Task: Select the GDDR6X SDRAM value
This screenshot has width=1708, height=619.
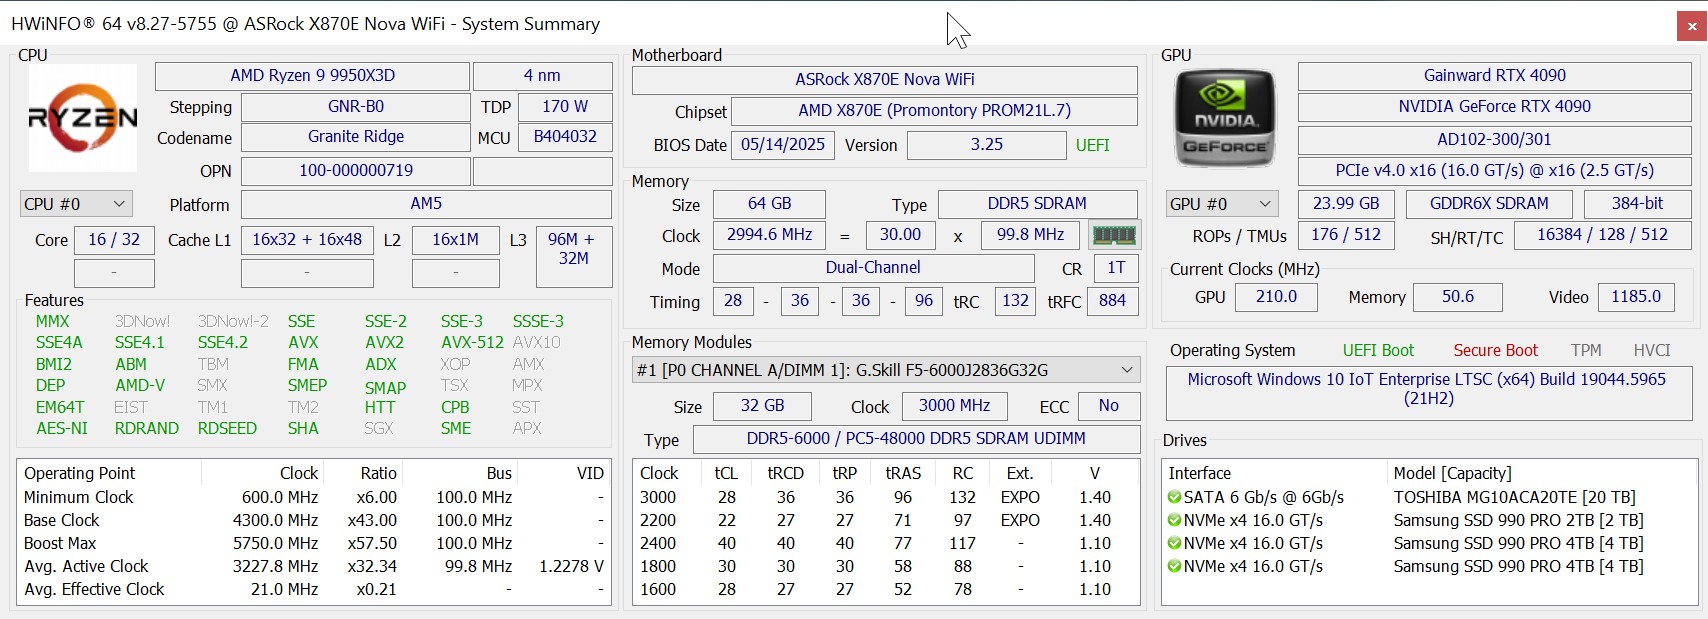Action: point(1488,204)
